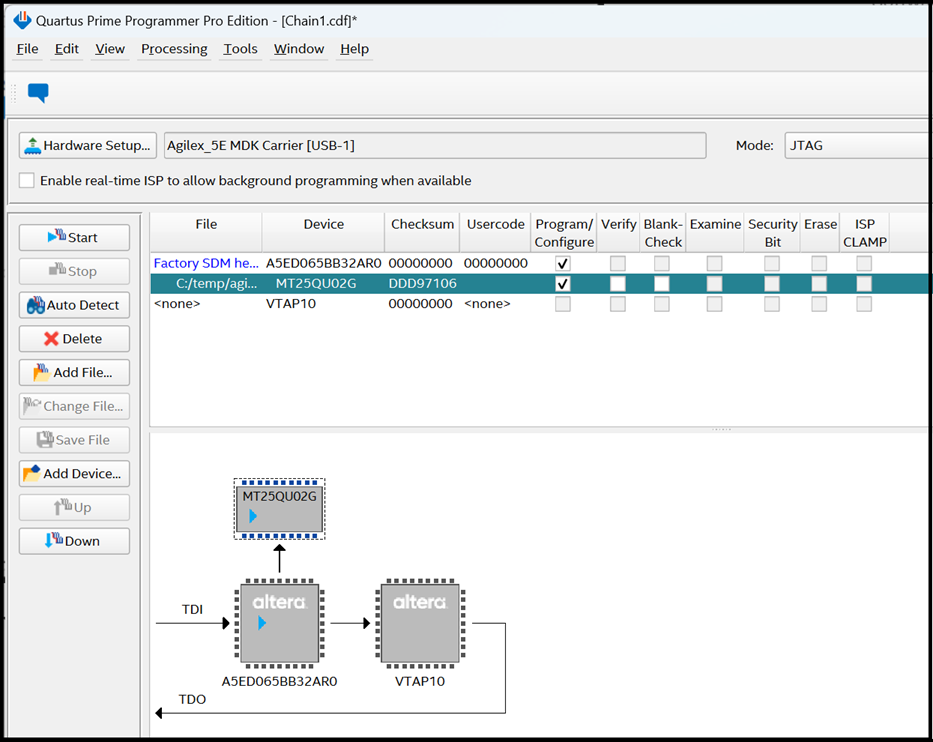Enable the Verify checkbox for the MT25QU02G row
The image size is (933, 742).
(x=618, y=284)
